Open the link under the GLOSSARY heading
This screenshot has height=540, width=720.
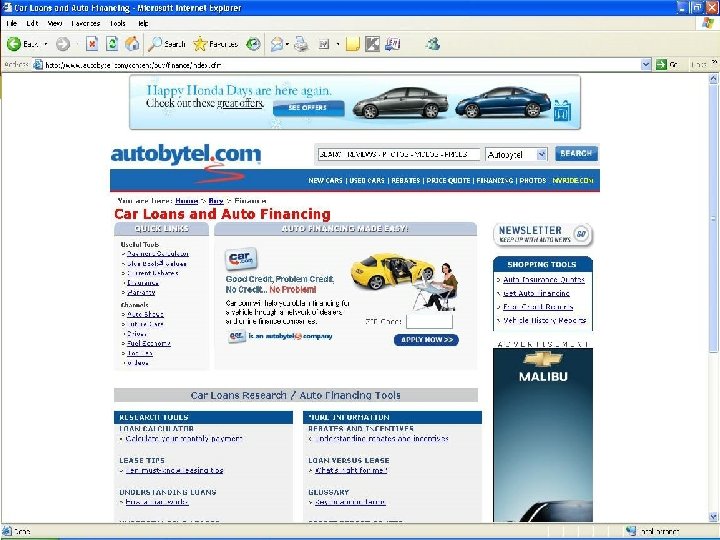pos(350,502)
